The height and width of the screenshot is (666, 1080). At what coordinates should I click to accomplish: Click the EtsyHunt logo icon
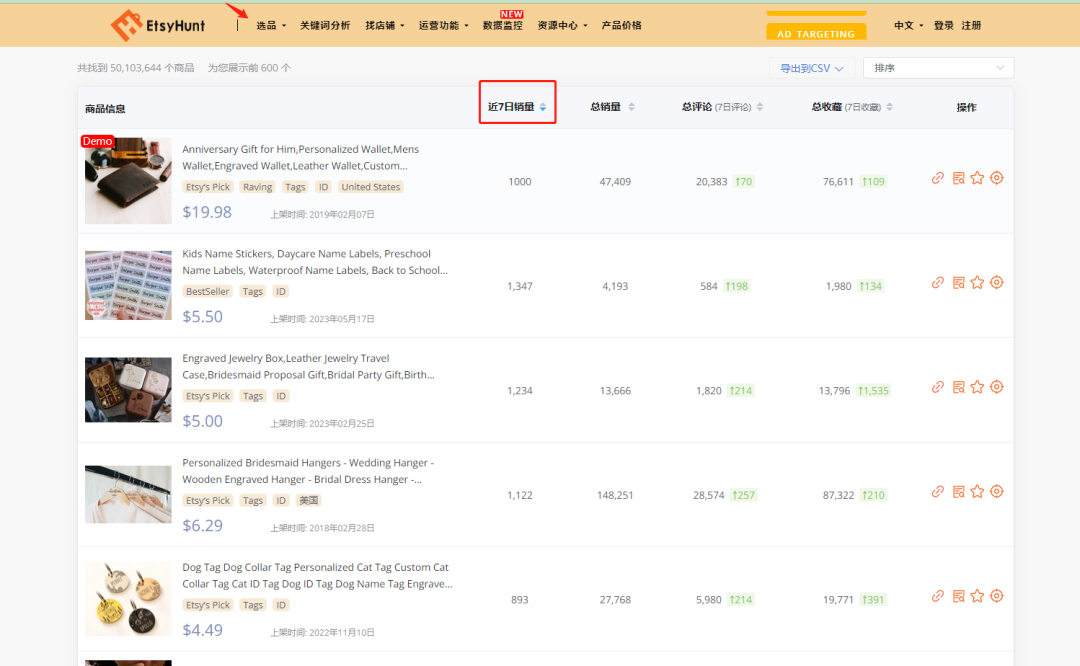(x=127, y=24)
